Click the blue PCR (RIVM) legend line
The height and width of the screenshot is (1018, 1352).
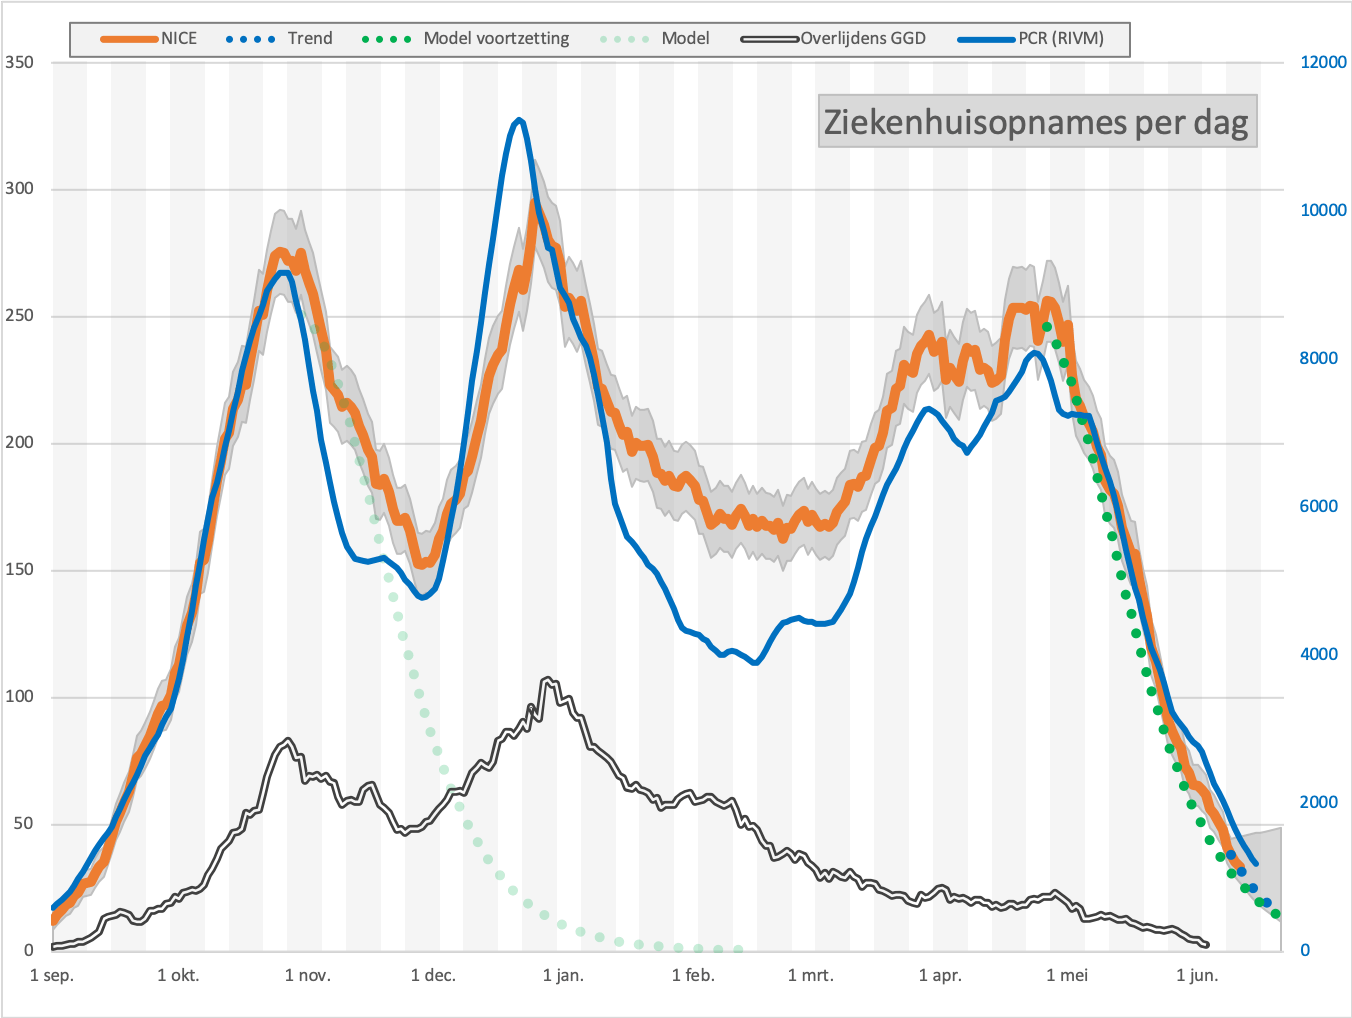point(987,39)
